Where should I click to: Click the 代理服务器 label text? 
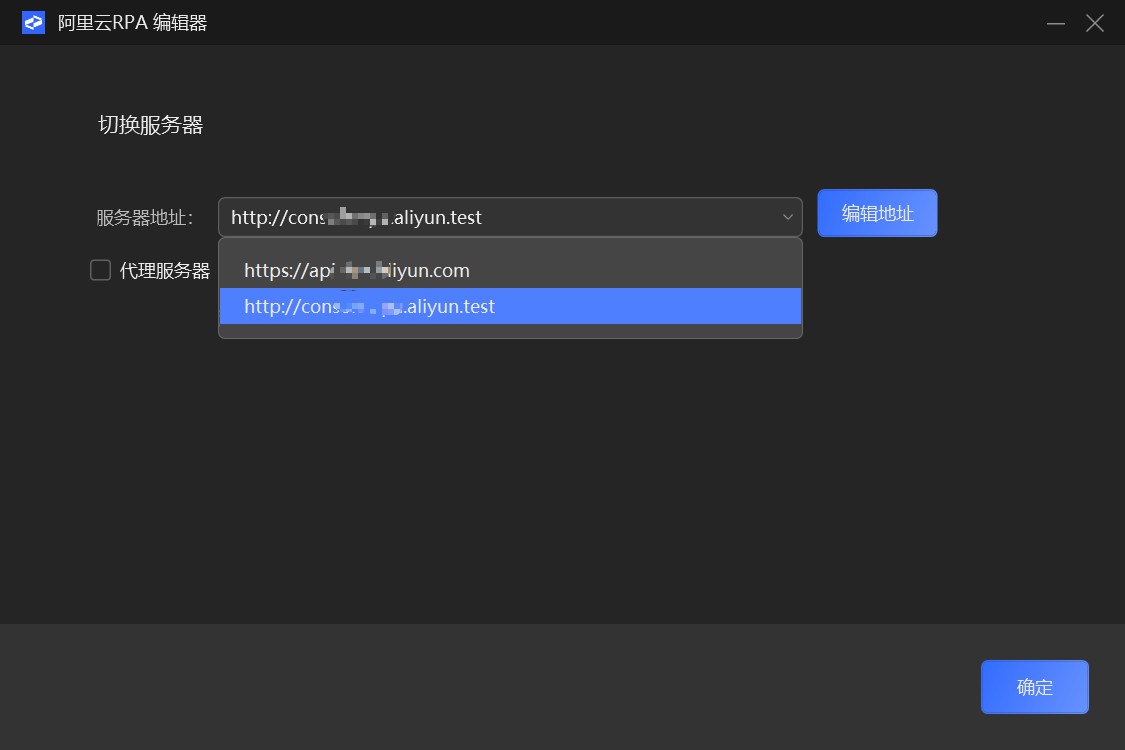tap(164, 271)
